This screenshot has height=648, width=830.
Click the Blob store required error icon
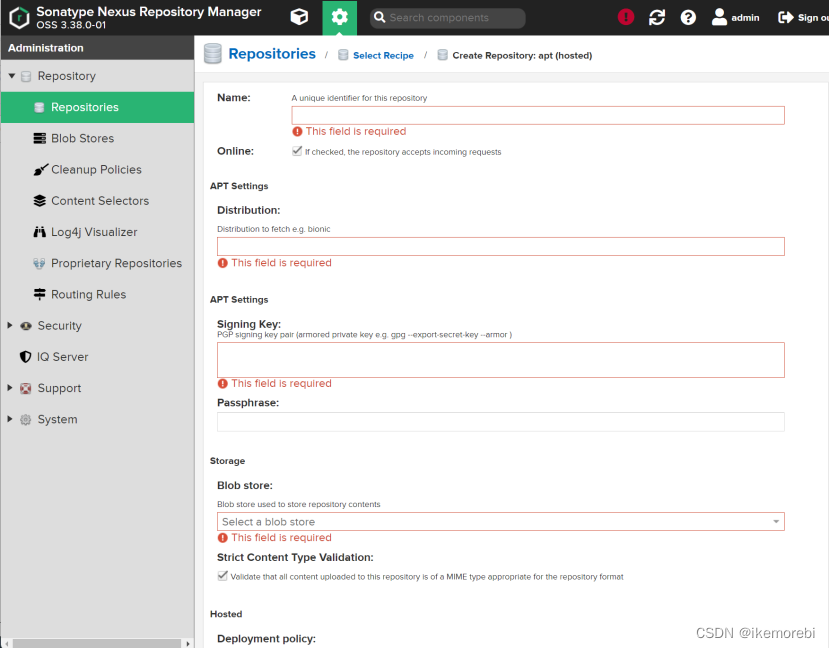tap(223, 537)
